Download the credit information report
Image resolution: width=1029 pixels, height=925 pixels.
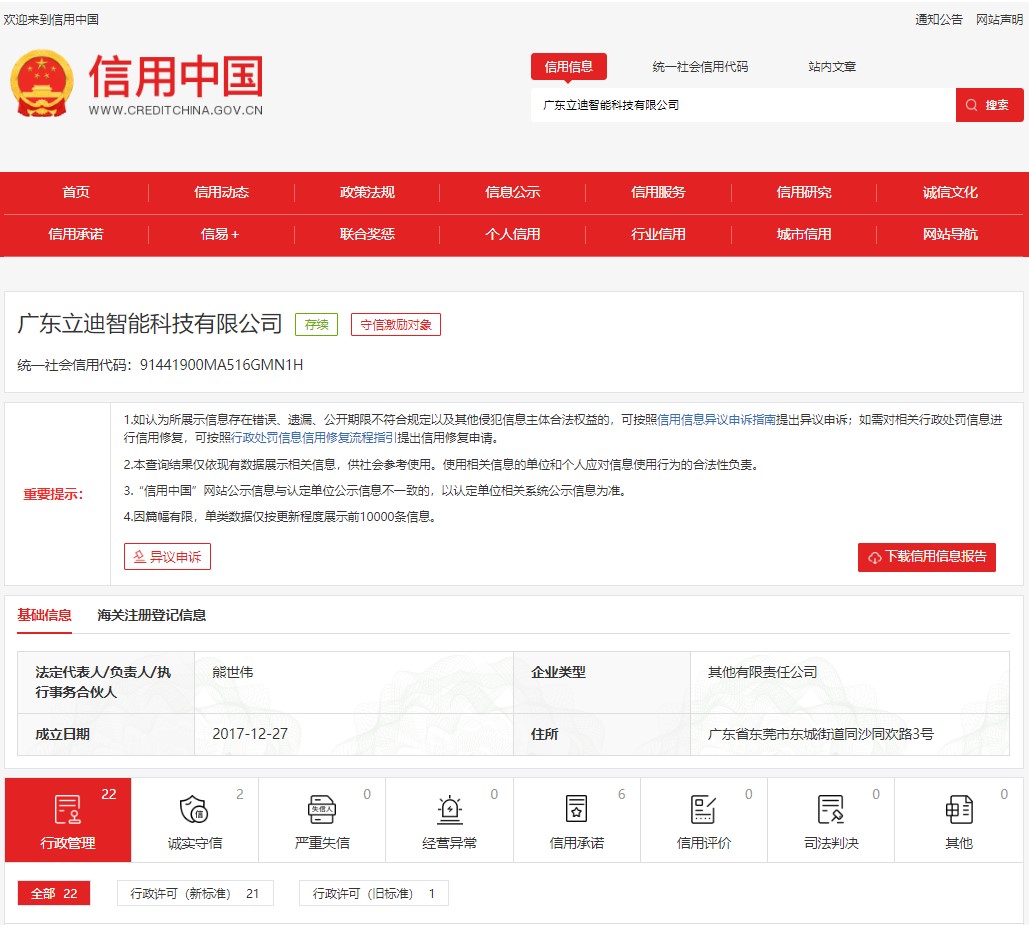click(926, 557)
